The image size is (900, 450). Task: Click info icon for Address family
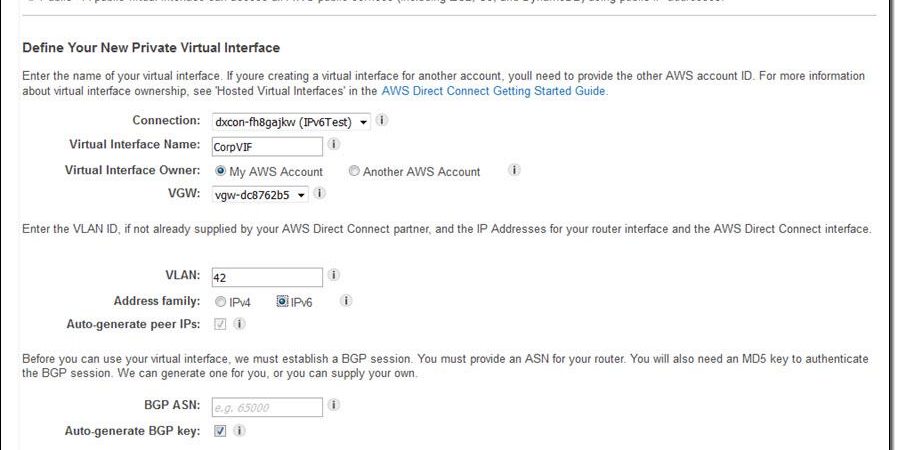coord(346,301)
